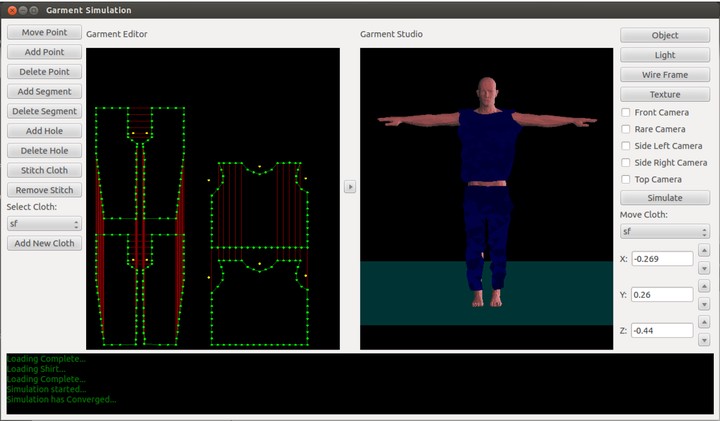The height and width of the screenshot is (421, 720).
Task: Decrease the X value with down arrow
Action: (x=704, y=268)
